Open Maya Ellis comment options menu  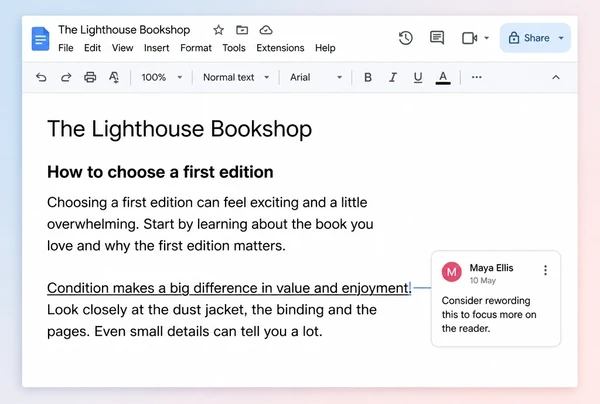tap(545, 270)
